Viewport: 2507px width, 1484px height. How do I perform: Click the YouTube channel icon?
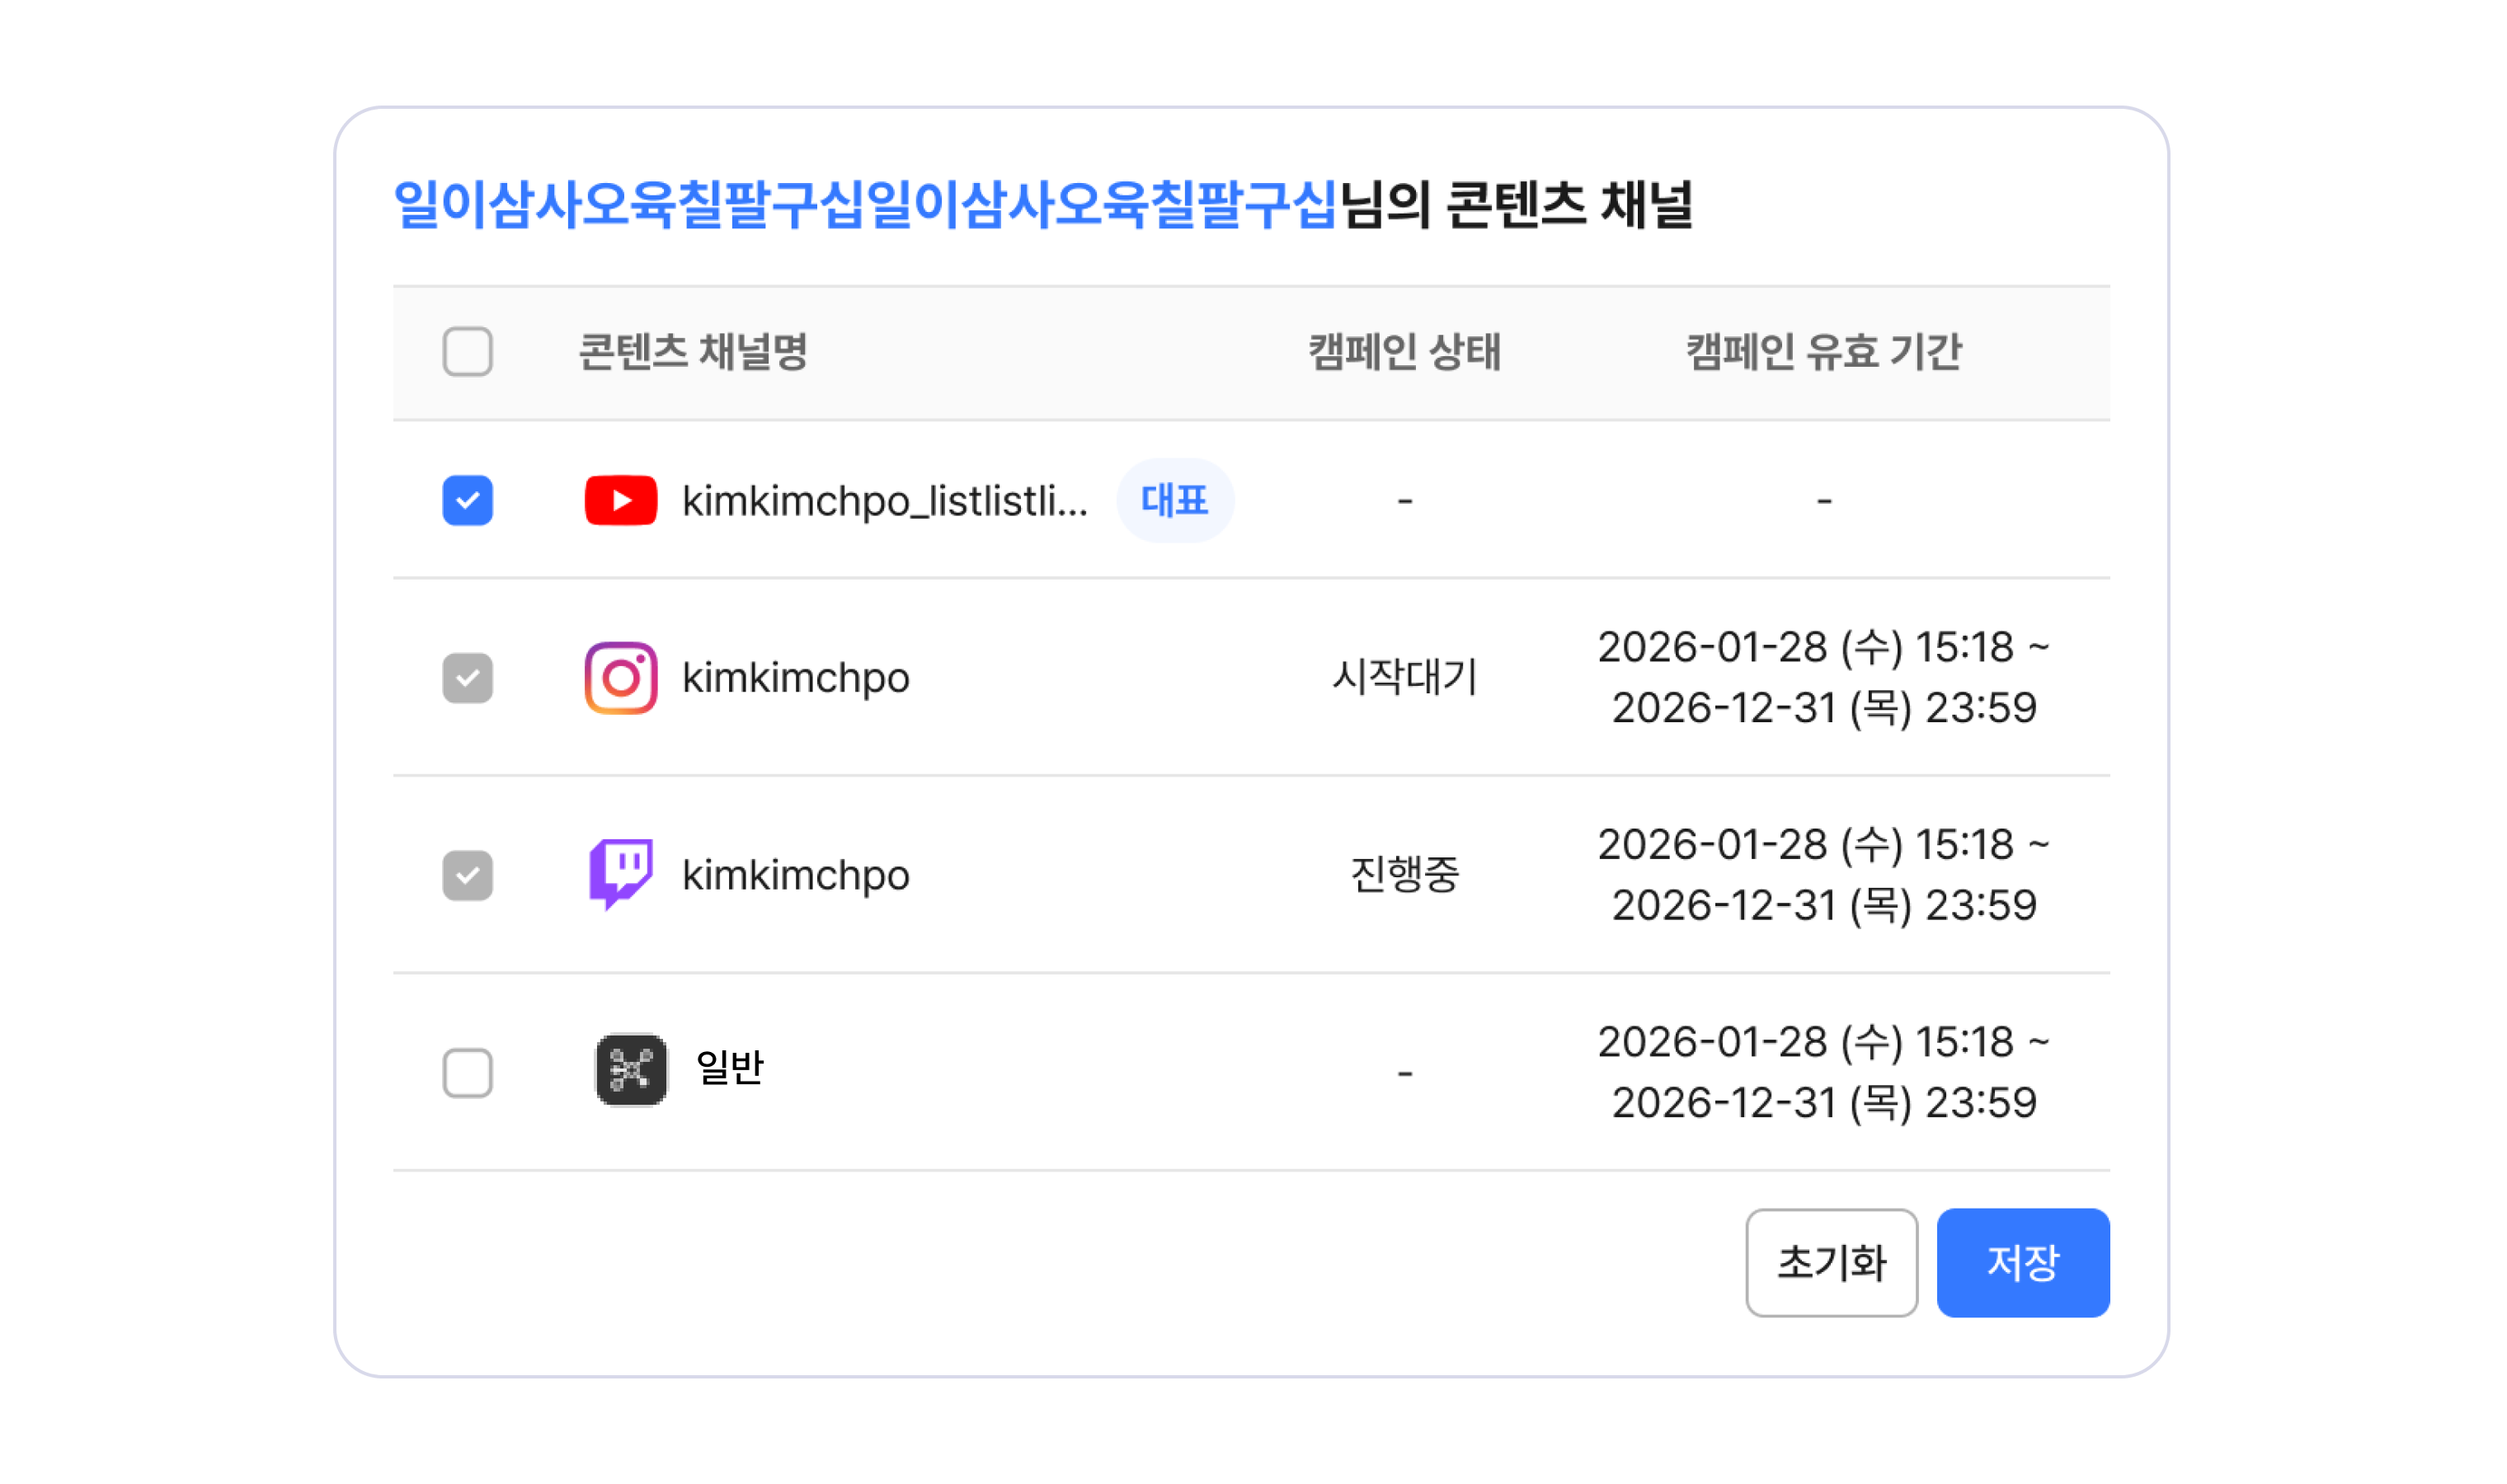(620, 500)
